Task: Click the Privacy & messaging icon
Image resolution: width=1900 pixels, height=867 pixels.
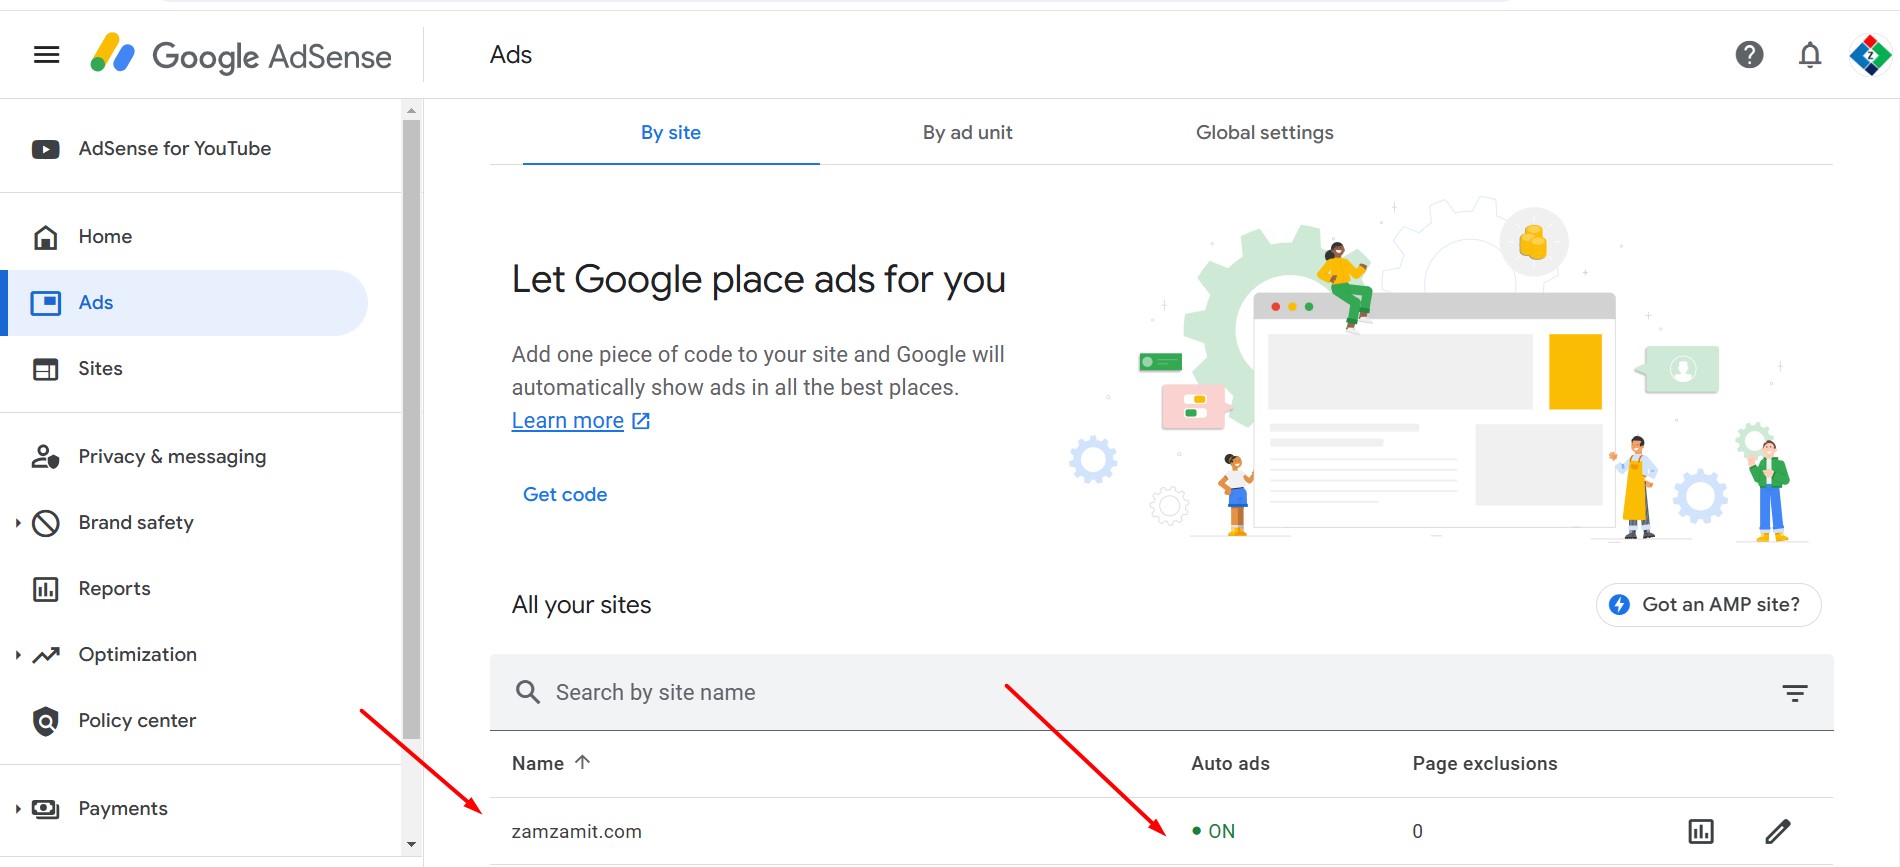Action: 46,457
